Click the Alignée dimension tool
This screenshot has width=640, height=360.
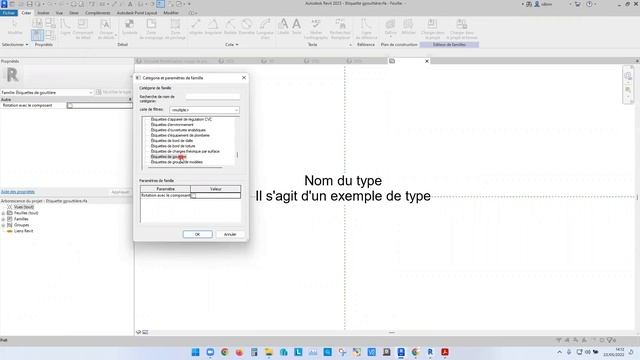click(x=196, y=28)
